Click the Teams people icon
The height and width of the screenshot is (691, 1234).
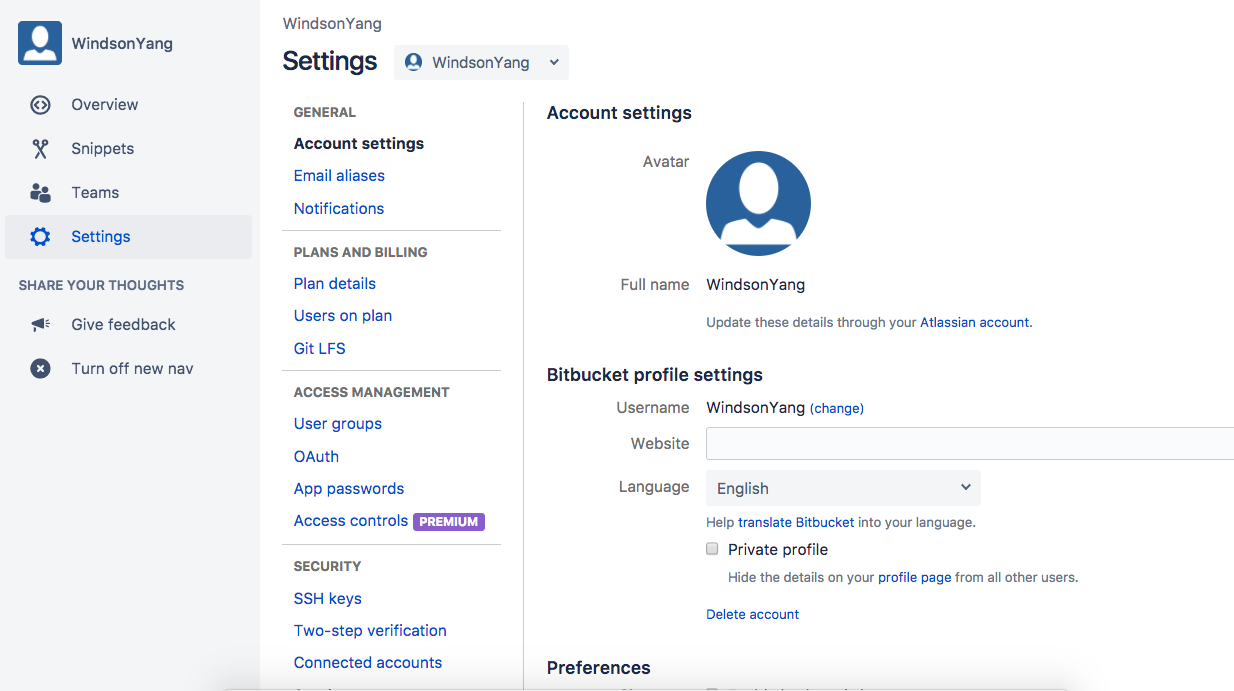(40, 193)
